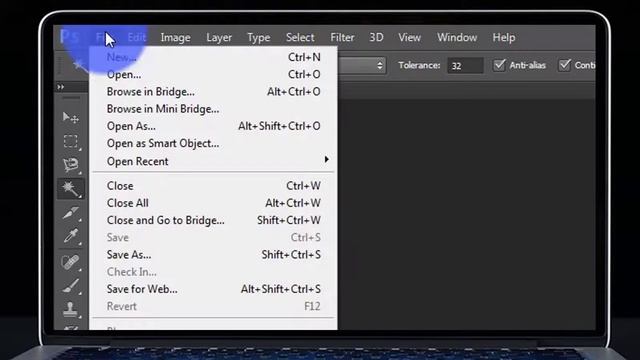The width and height of the screenshot is (640, 360).
Task: Select the Move tool
Action: (71, 118)
